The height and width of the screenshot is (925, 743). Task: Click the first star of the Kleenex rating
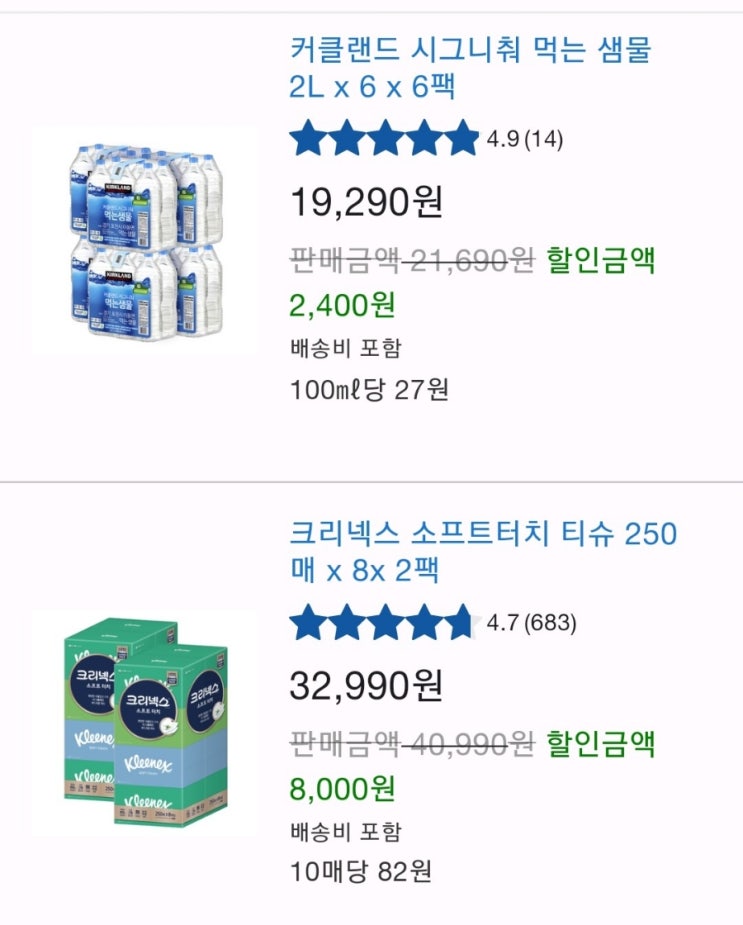tap(308, 622)
